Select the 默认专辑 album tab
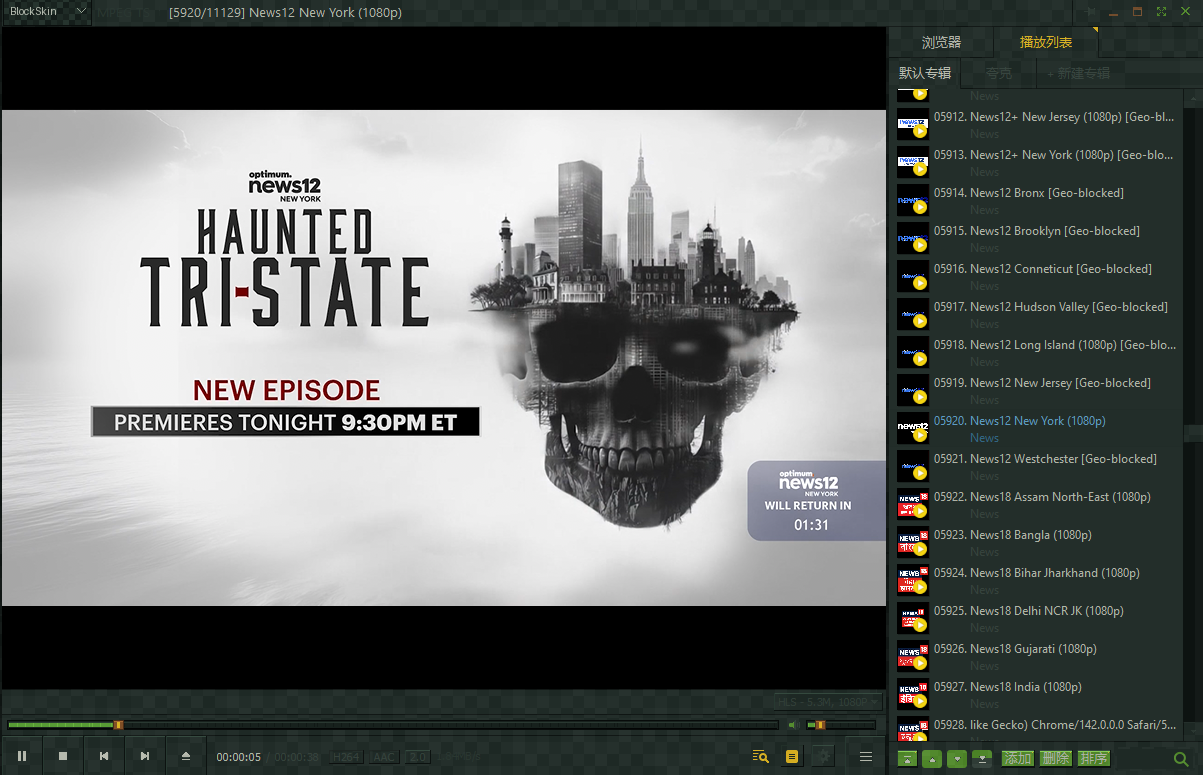Image resolution: width=1203 pixels, height=775 pixels. 925,73
